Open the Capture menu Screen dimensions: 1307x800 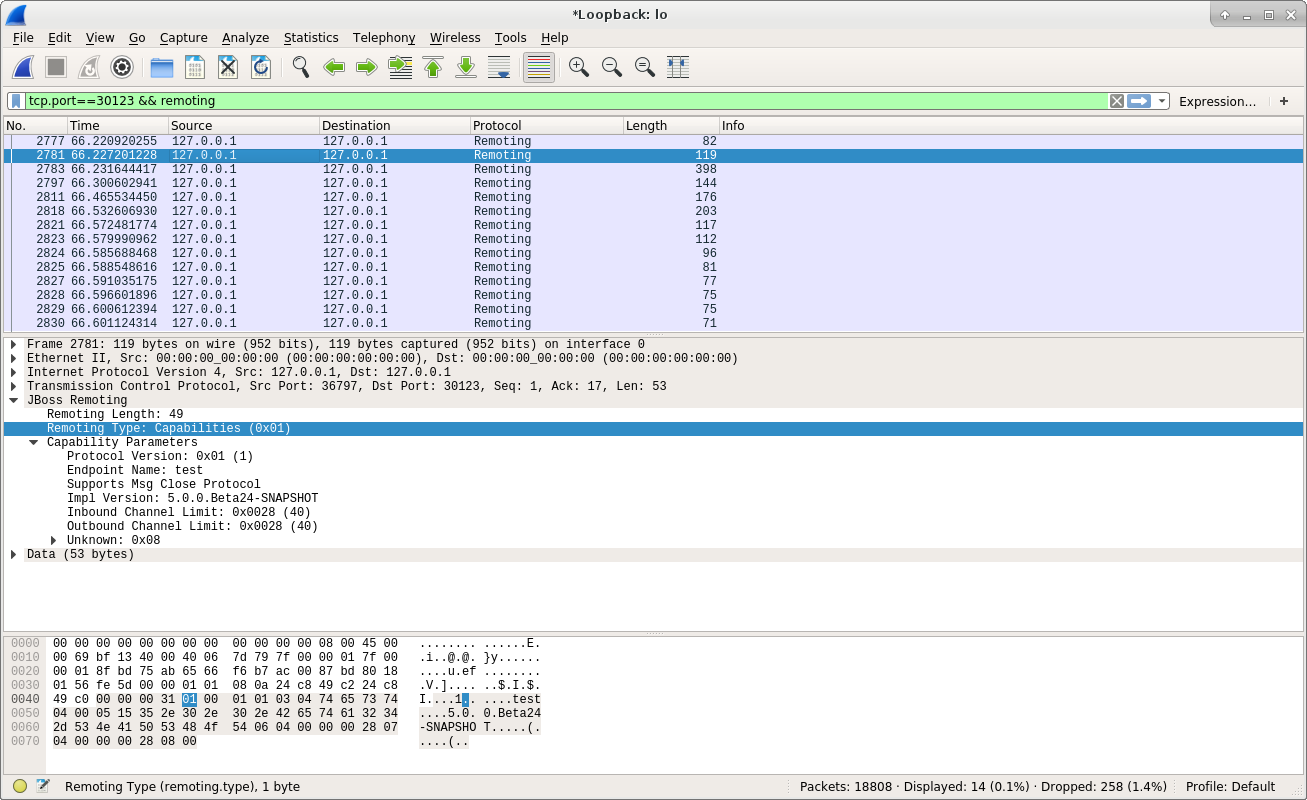click(183, 37)
